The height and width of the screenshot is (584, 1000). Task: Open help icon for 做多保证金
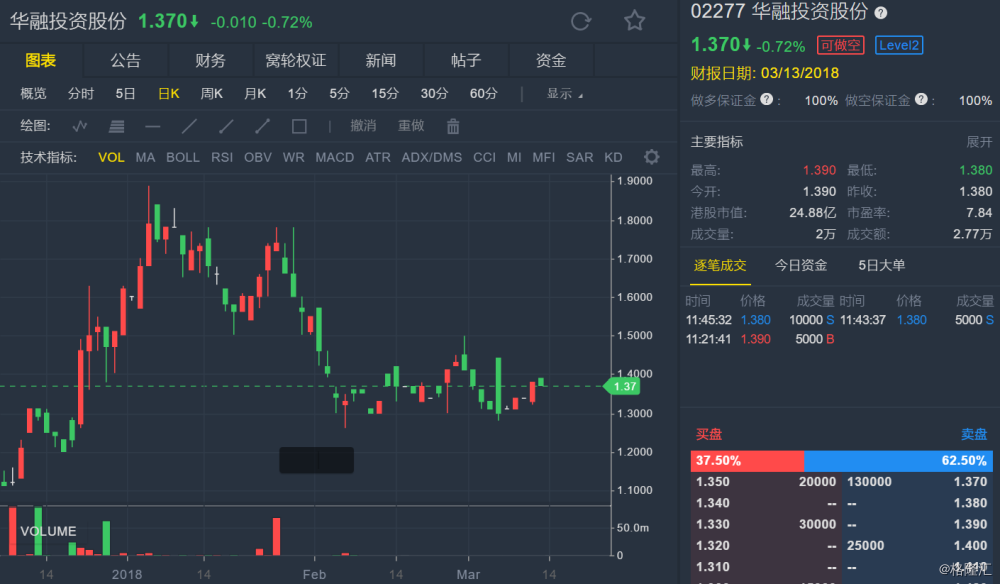[x=767, y=99]
